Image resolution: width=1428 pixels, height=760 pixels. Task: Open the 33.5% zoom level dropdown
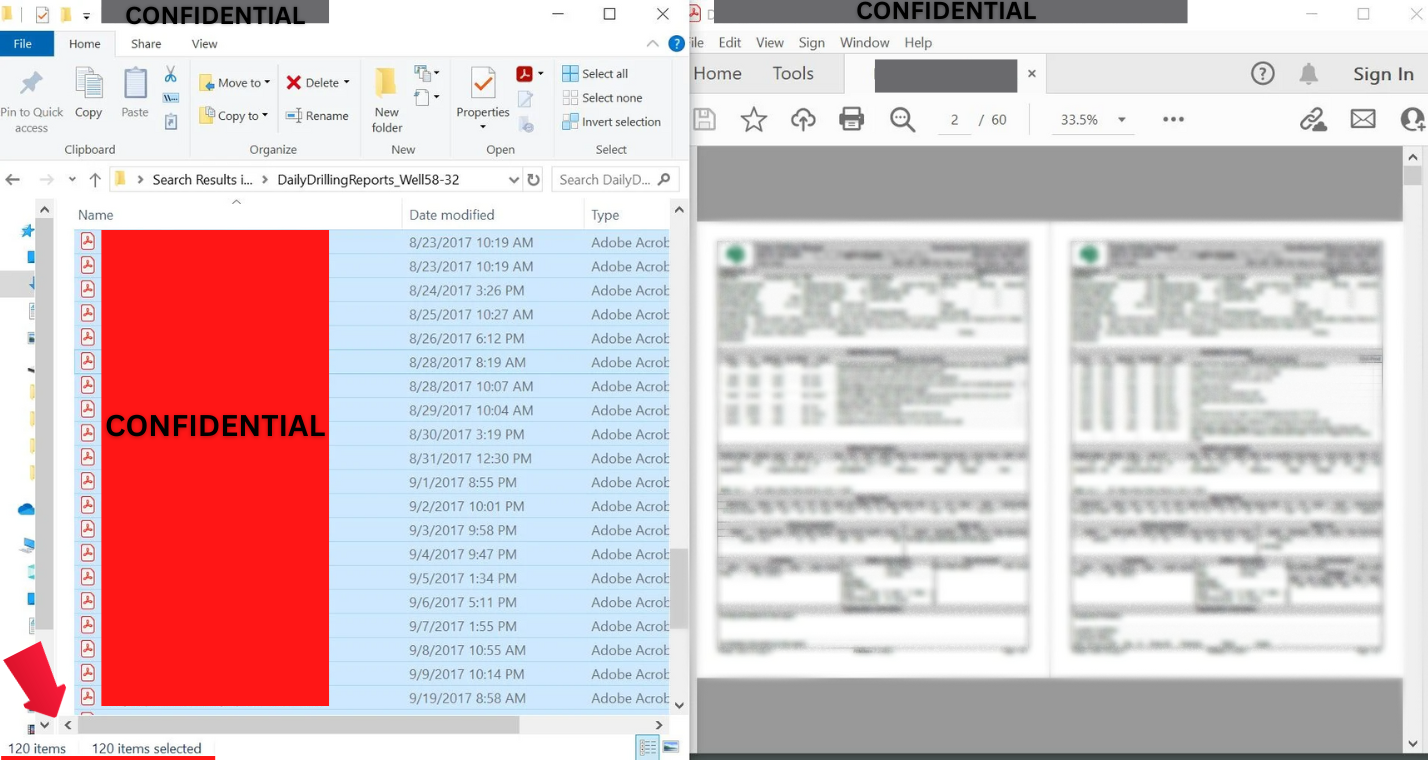(x=1122, y=120)
